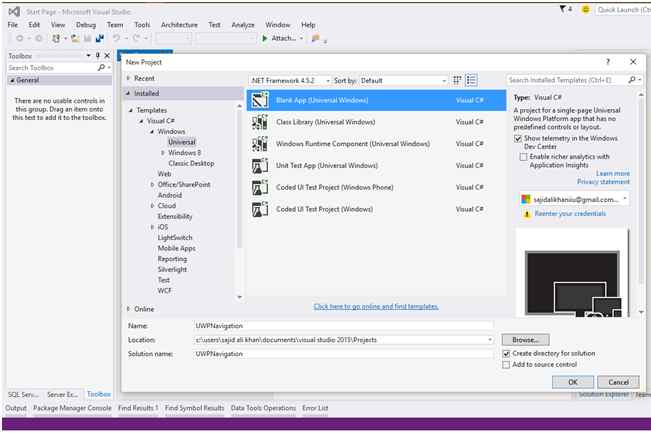
Task: Click Reenter your credentials link
Action: click(570, 214)
